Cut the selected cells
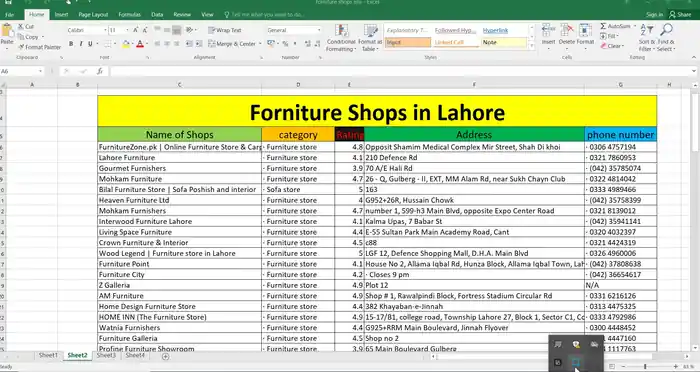Screen dimensions: 700x372 pos(26,27)
